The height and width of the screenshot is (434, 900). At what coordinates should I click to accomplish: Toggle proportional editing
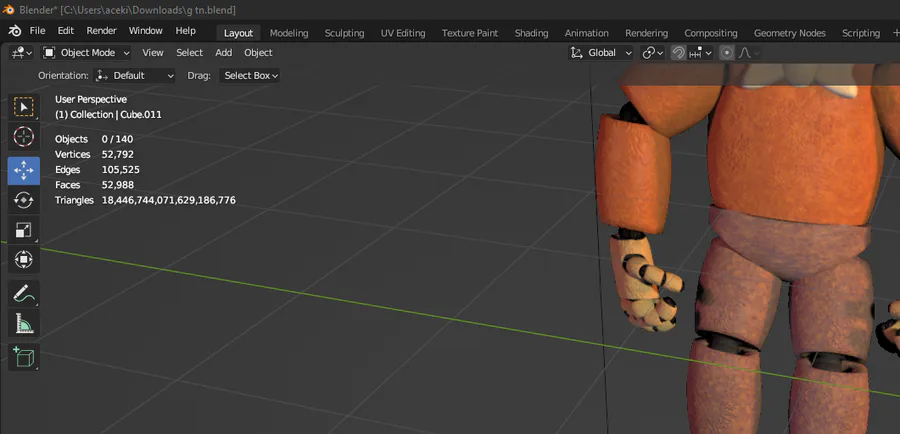tap(727, 53)
